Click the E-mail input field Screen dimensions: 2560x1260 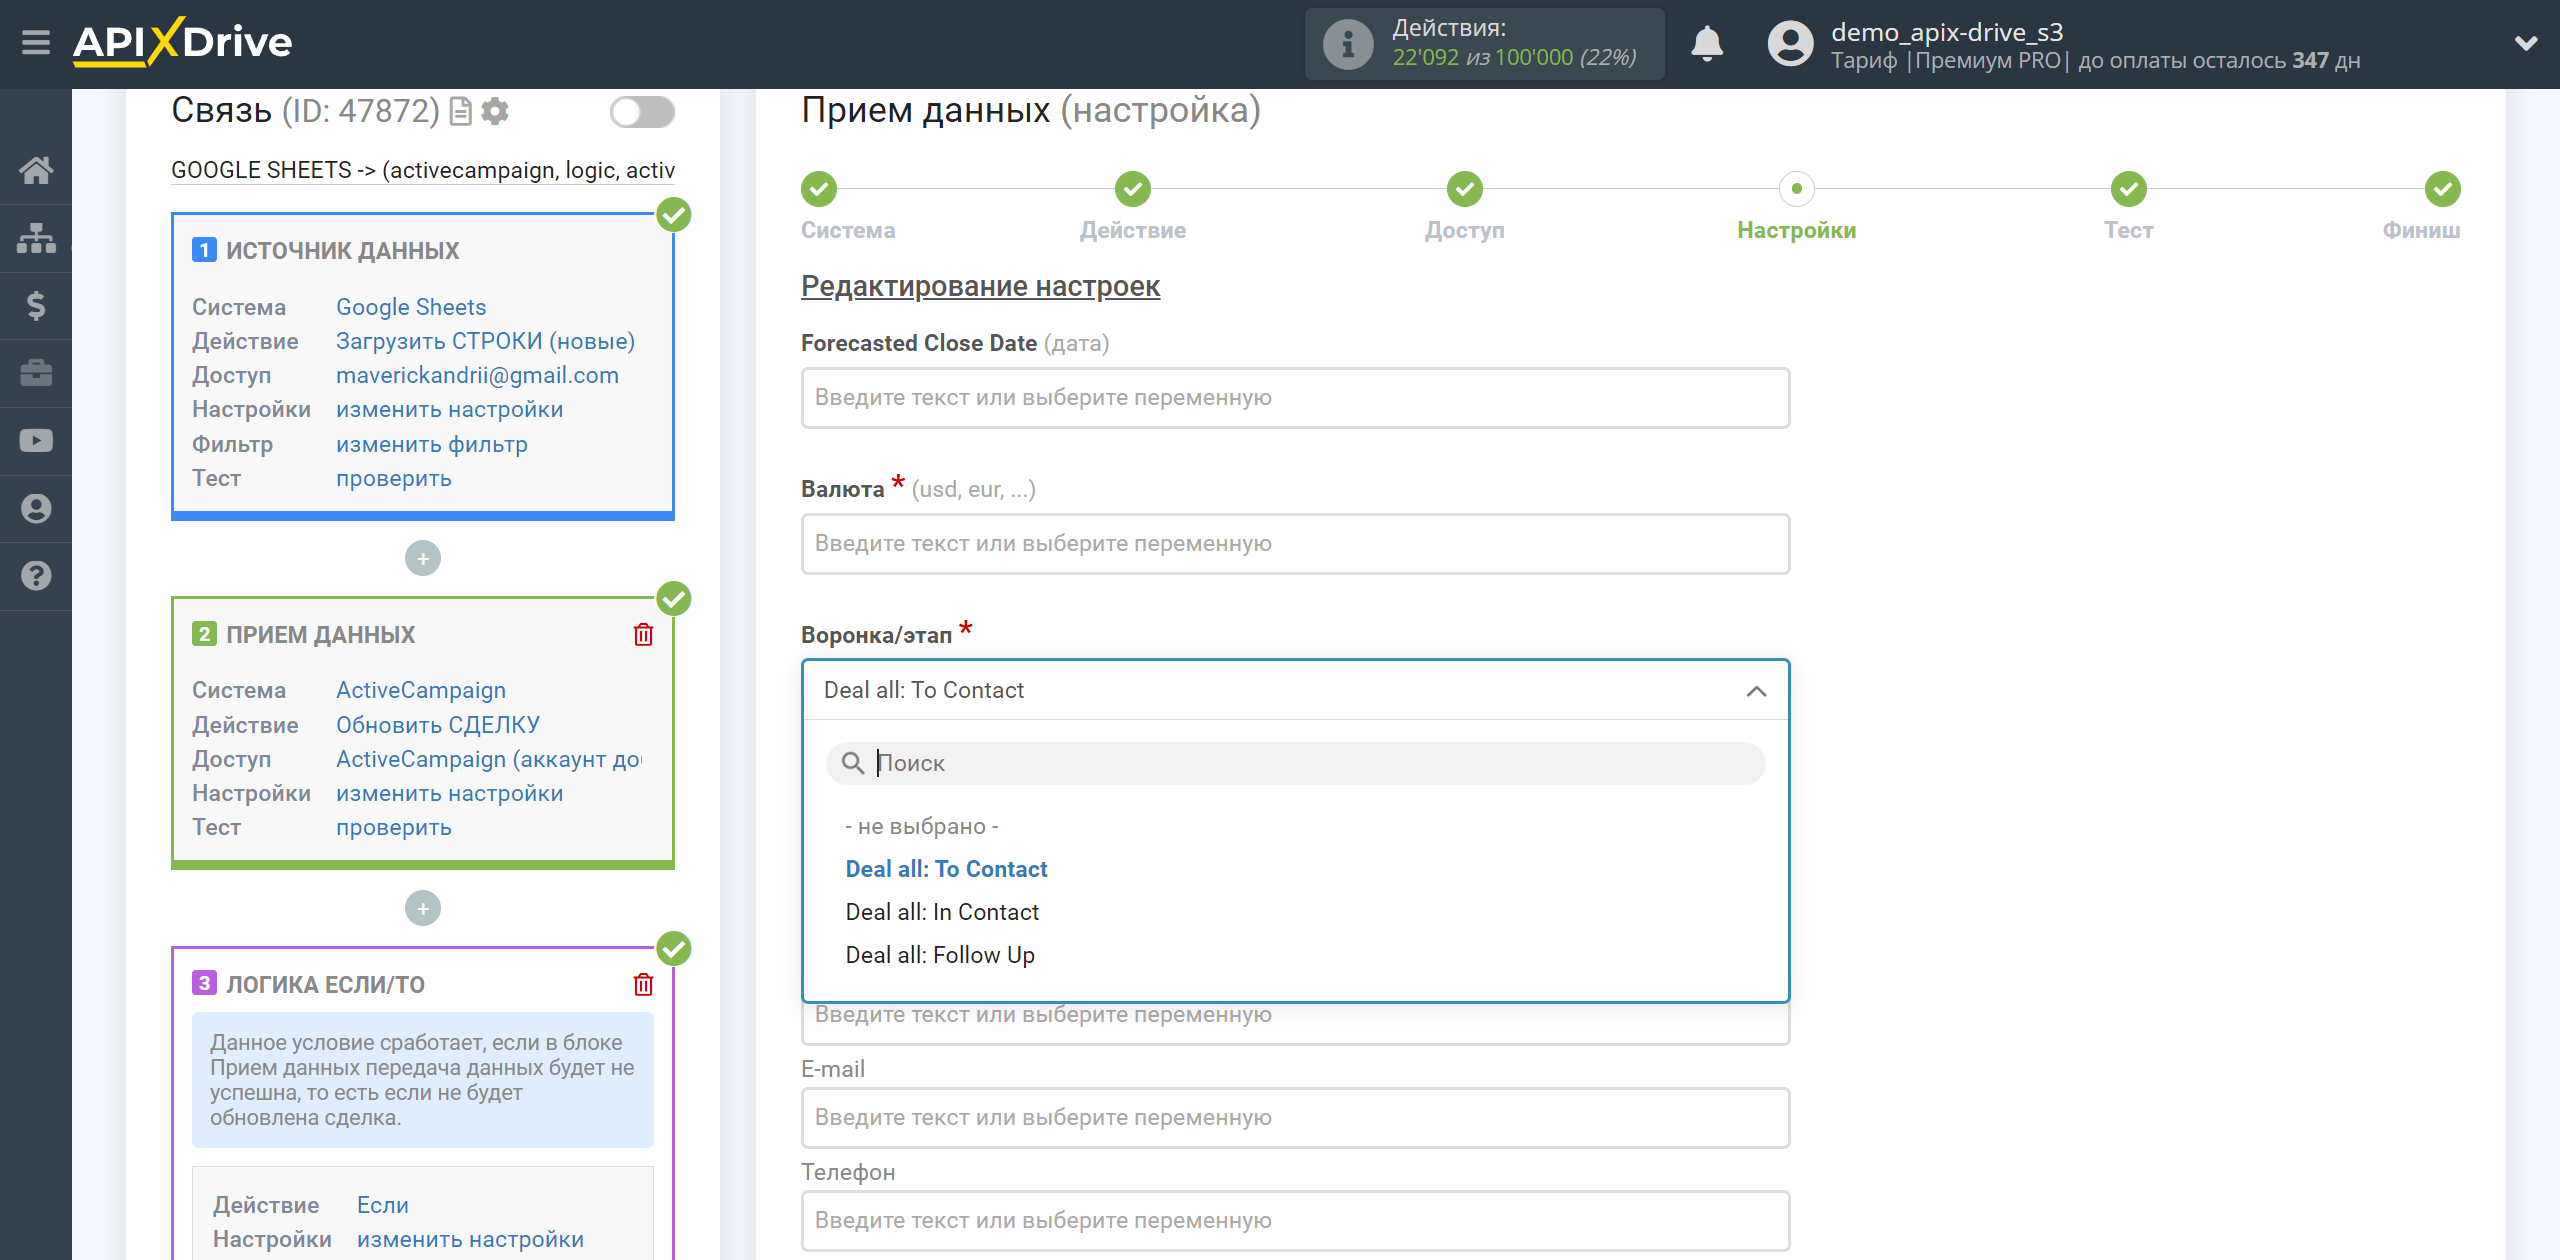point(1295,1118)
